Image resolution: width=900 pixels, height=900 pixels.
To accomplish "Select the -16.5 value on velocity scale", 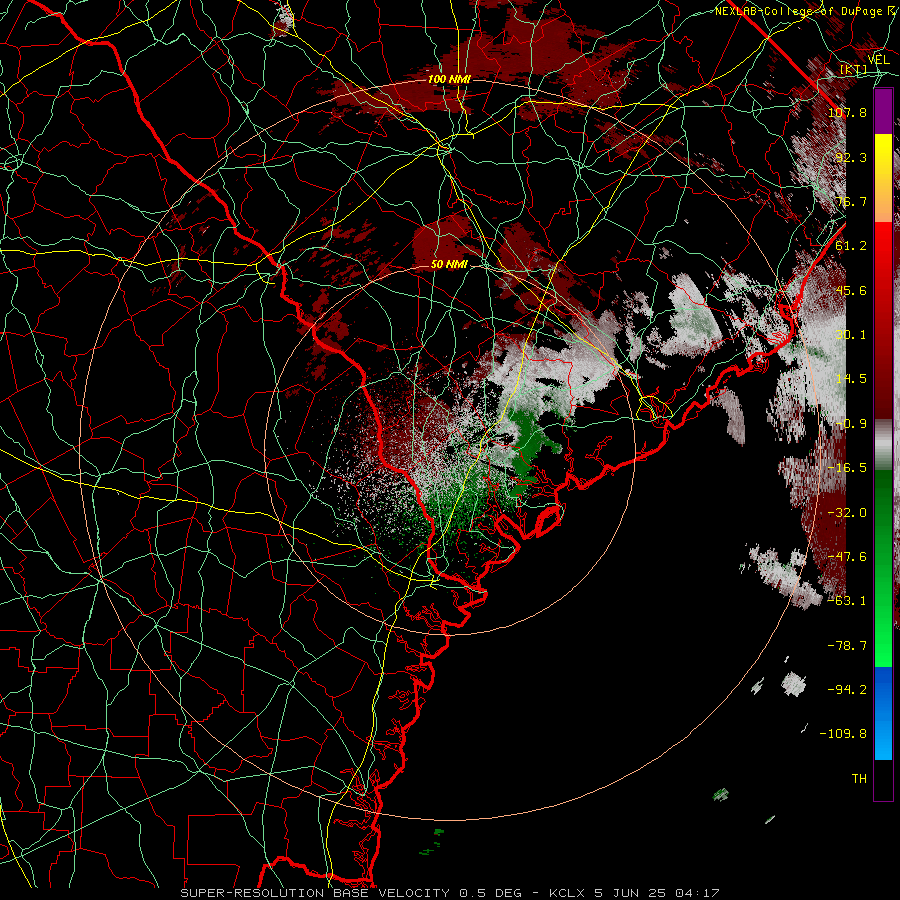I will [847, 468].
